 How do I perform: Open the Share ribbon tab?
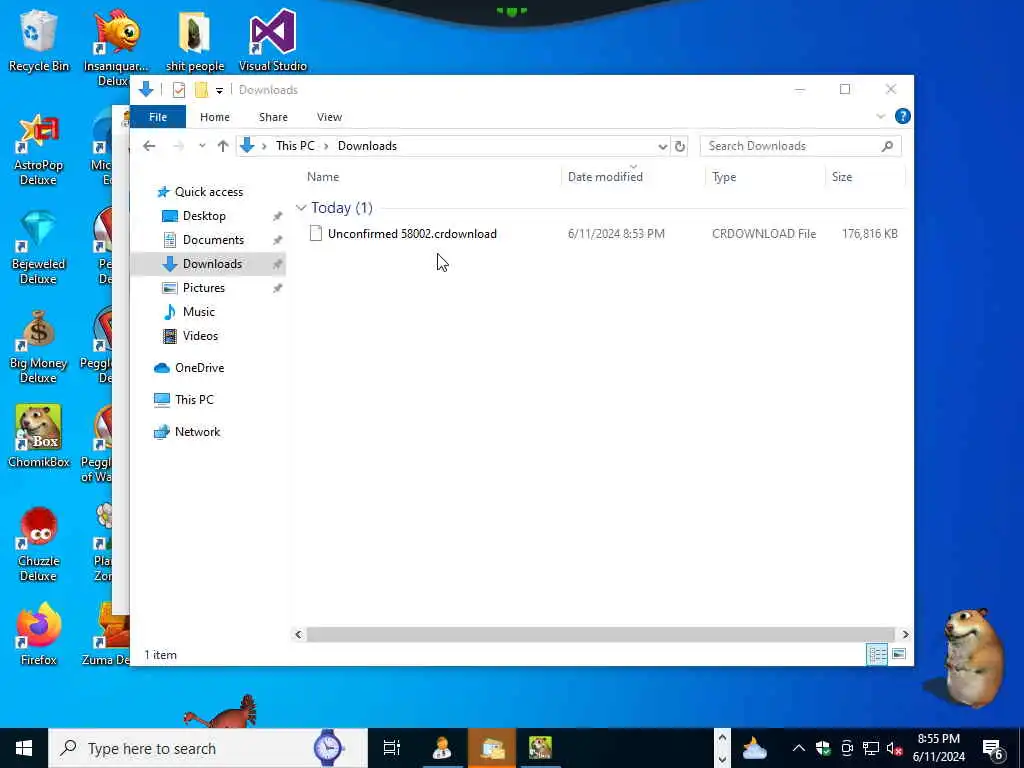point(273,117)
